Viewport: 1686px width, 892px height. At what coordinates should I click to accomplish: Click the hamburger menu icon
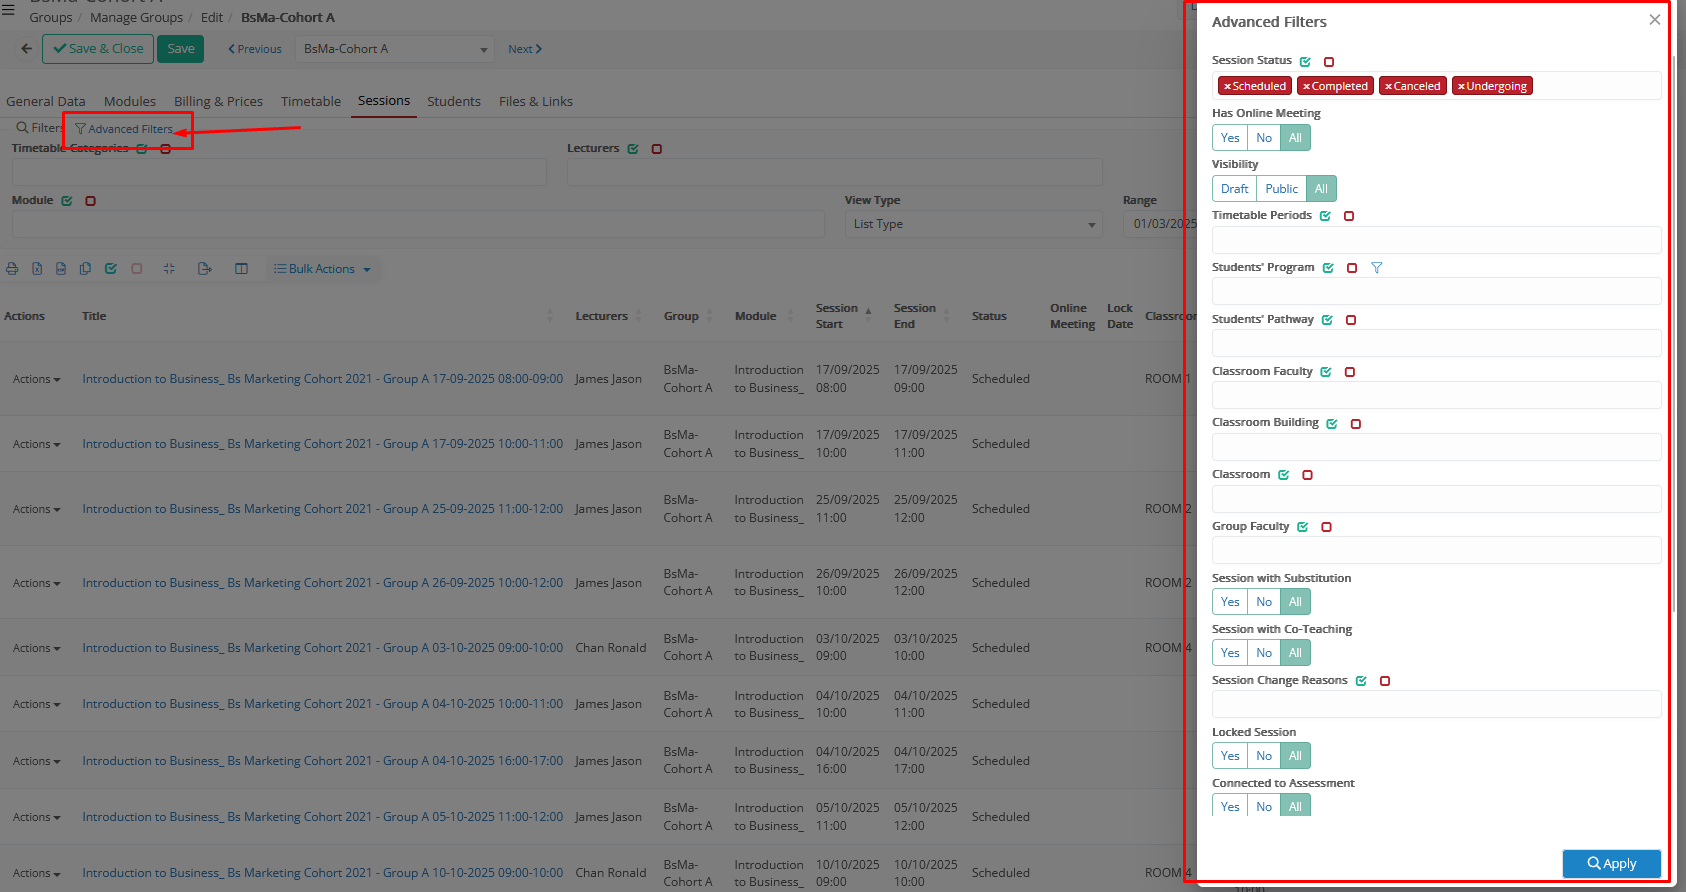pos(8,10)
